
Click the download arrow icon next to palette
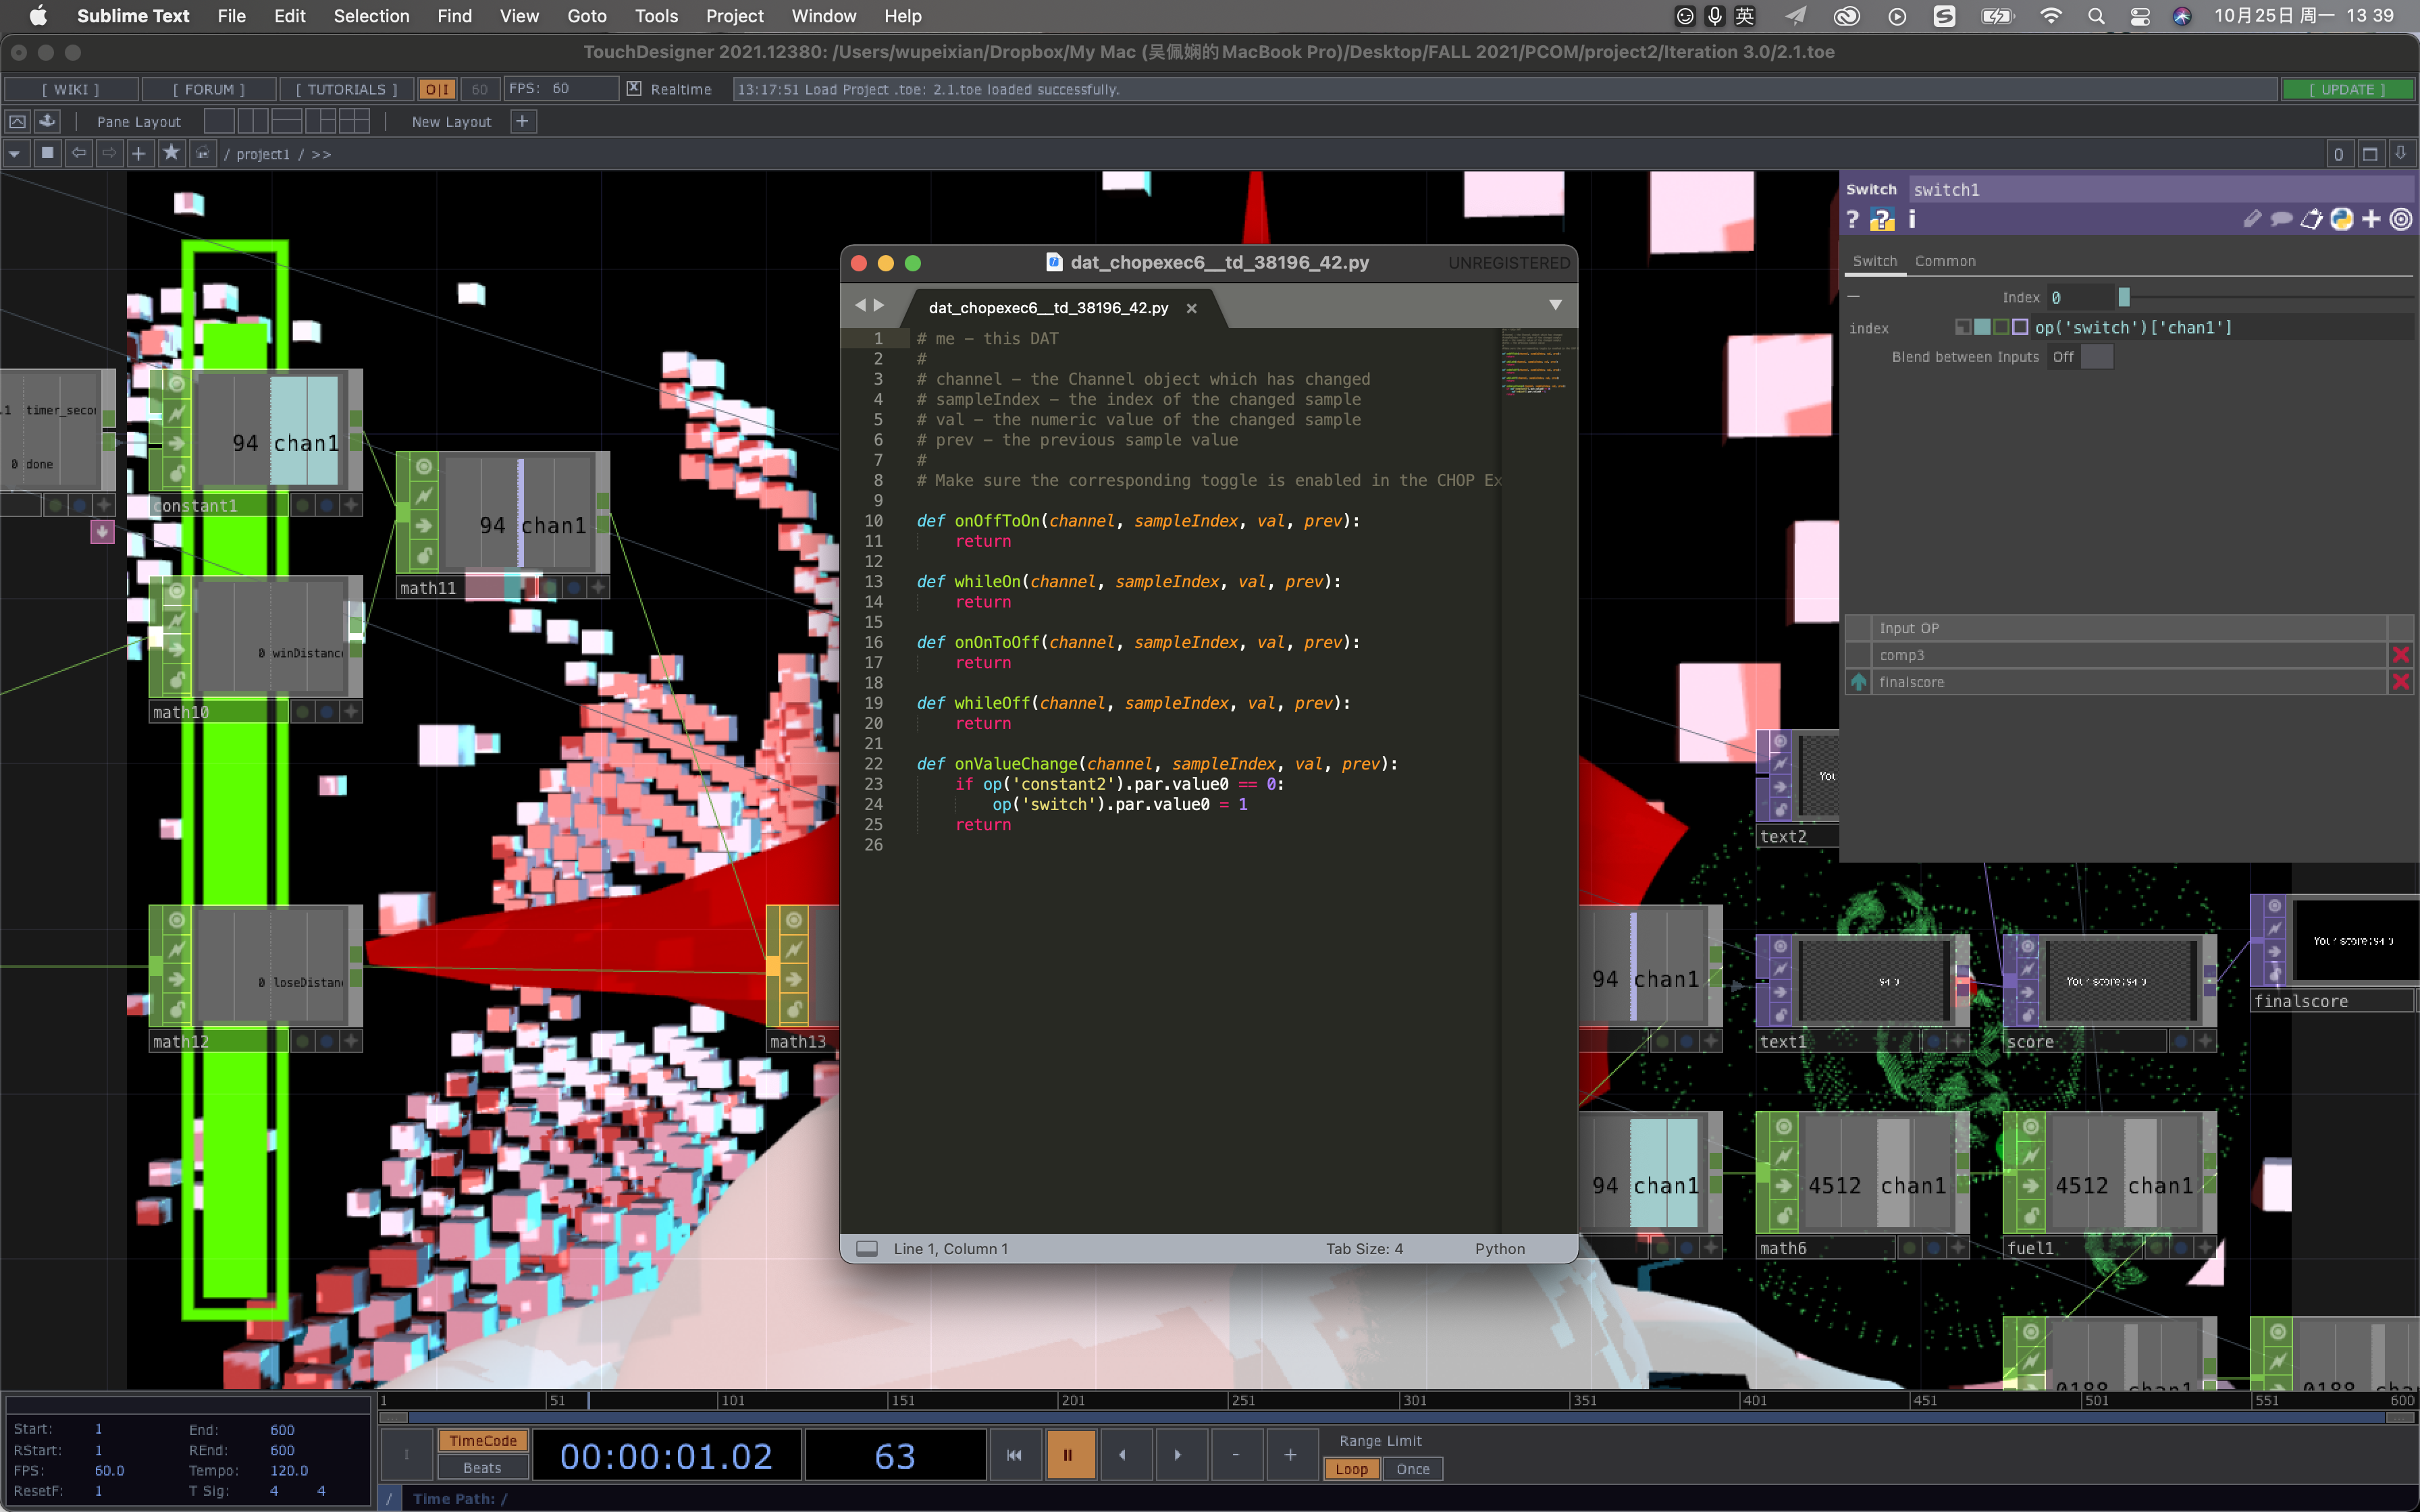[x=47, y=121]
